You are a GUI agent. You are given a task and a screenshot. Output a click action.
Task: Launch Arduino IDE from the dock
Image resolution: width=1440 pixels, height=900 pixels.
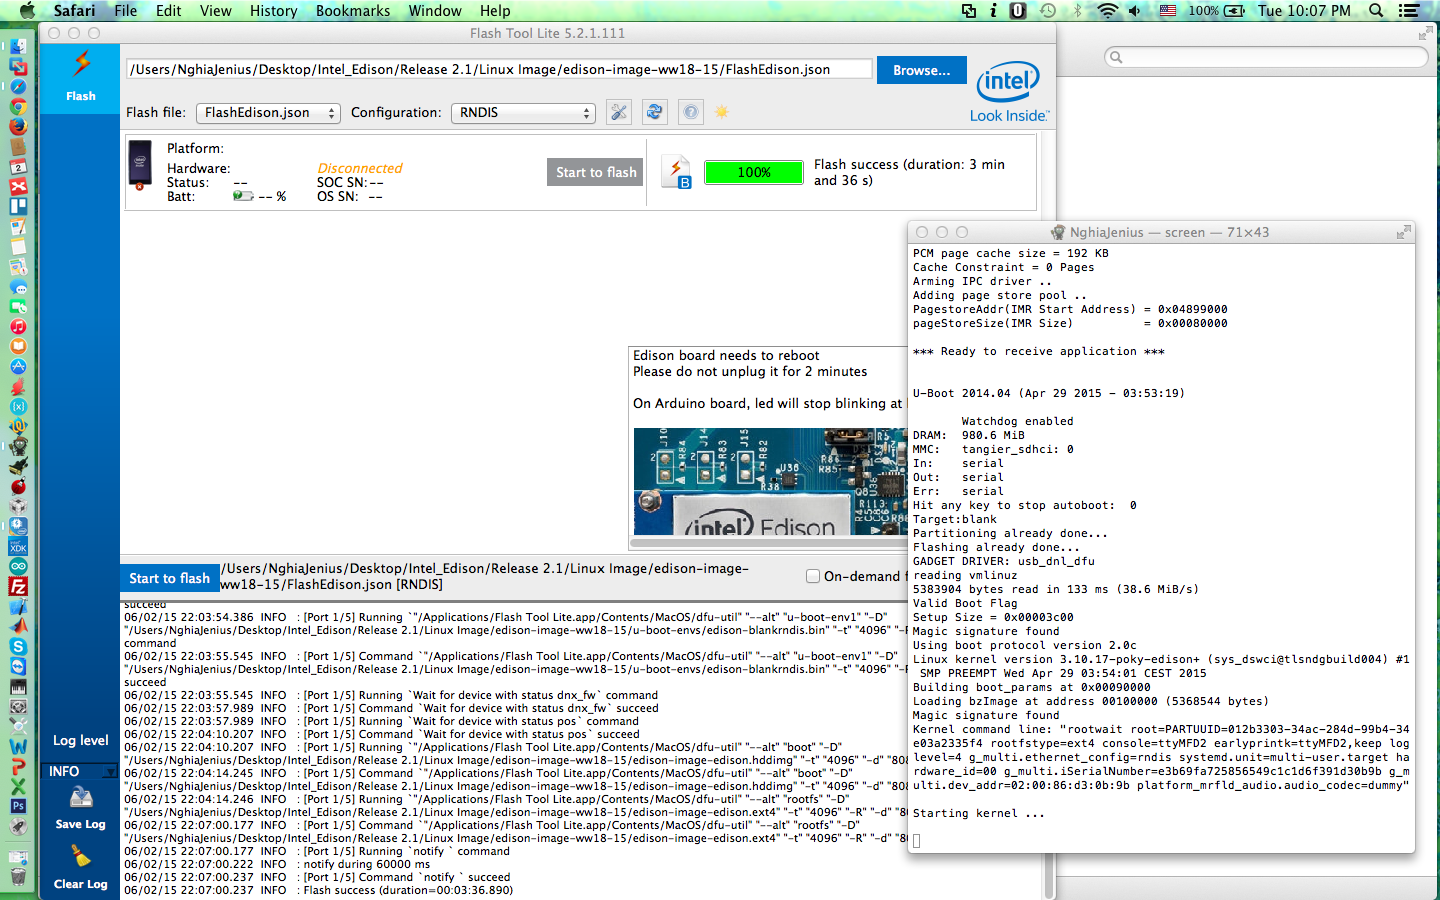tap(18, 567)
